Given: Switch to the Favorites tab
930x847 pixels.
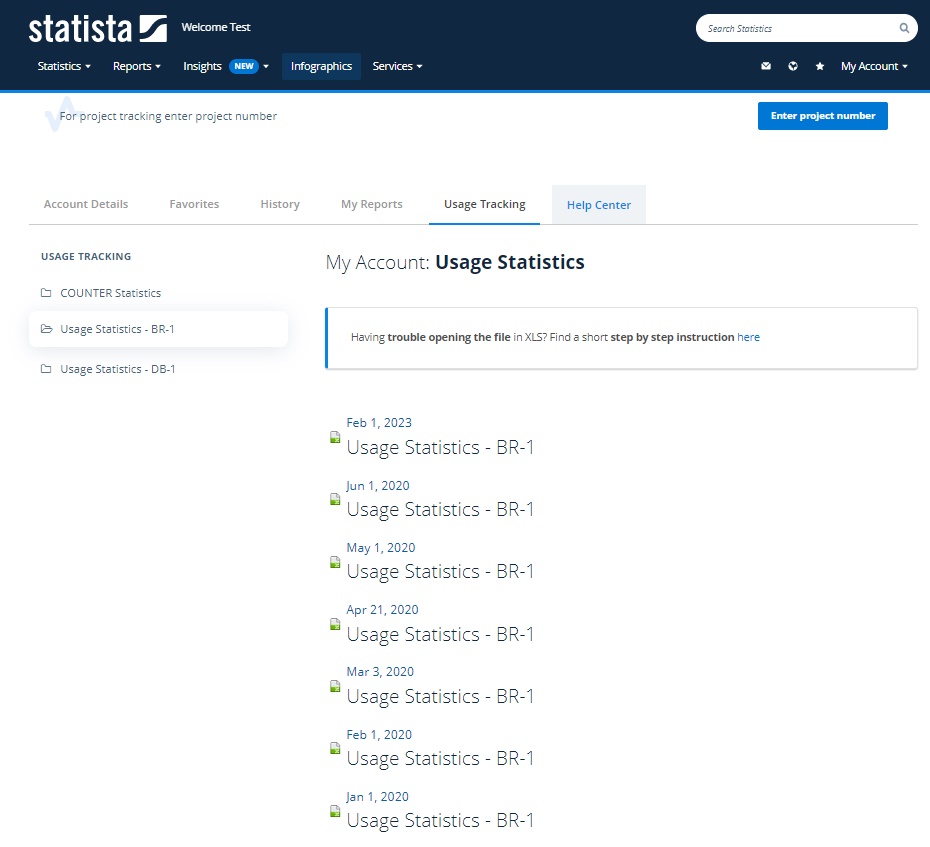Looking at the screenshot, I should coord(194,204).
